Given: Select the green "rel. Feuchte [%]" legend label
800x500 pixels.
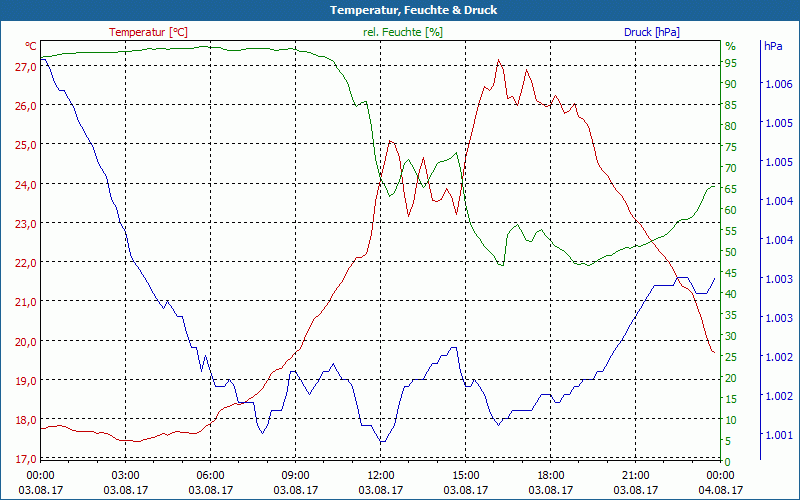Looking at the screenshot, I should pyautogui.click(x=403, y=32).
